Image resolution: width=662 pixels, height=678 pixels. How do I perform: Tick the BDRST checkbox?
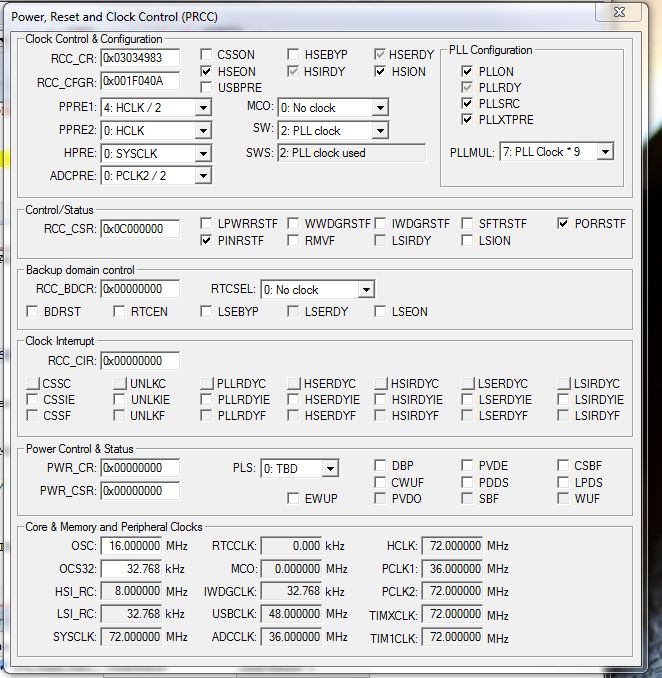[32, 311]
